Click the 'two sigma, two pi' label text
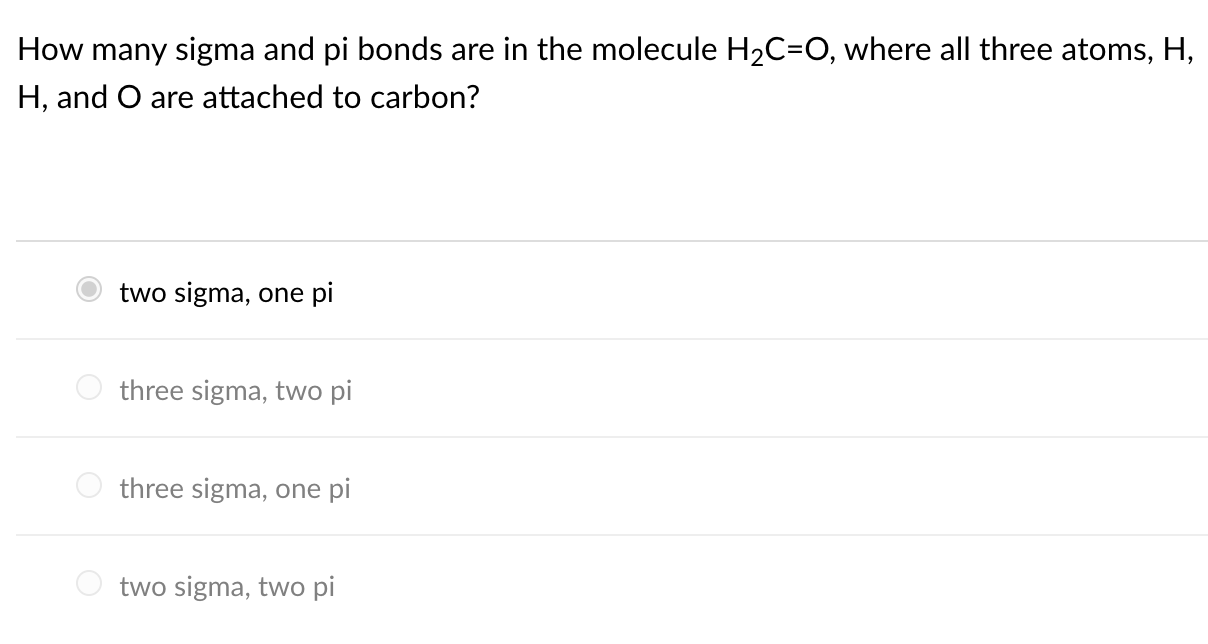 click(x=226, y=587)
